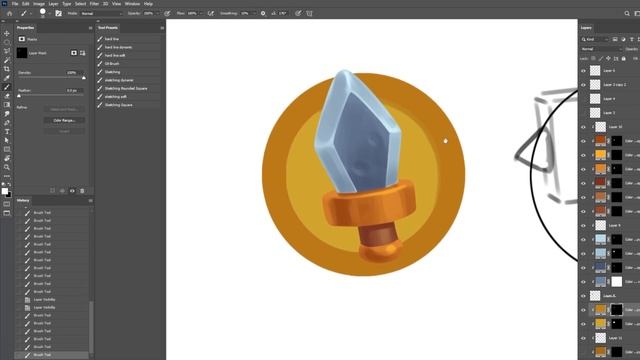Switch to the Tool Presets tab
Viewport: 640px width, 360px height.
108,28
